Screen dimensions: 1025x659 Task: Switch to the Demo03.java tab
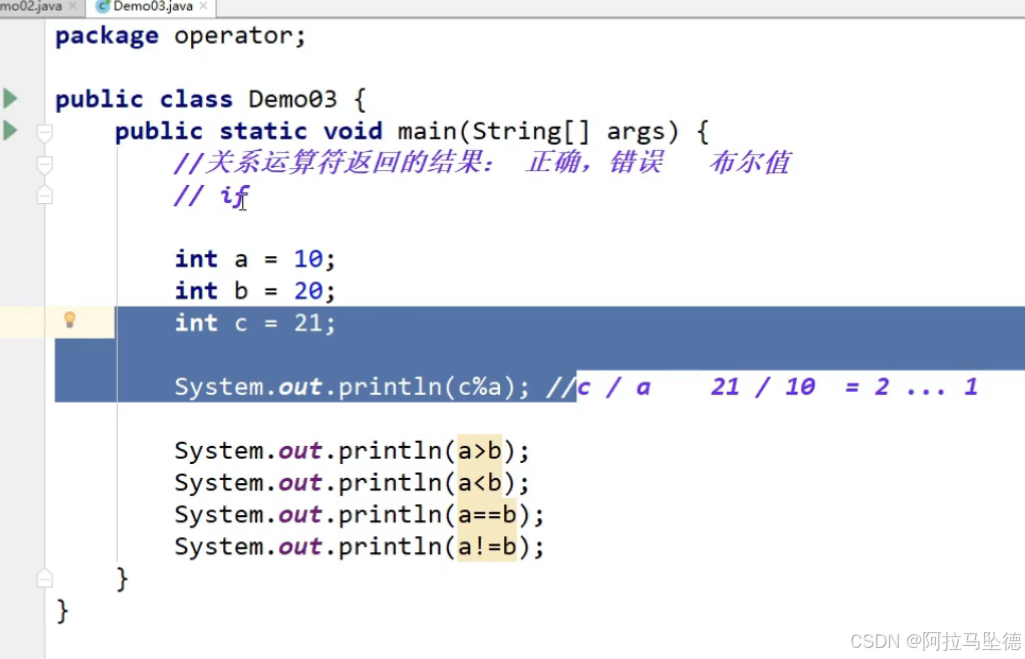(x=152, y=7)
